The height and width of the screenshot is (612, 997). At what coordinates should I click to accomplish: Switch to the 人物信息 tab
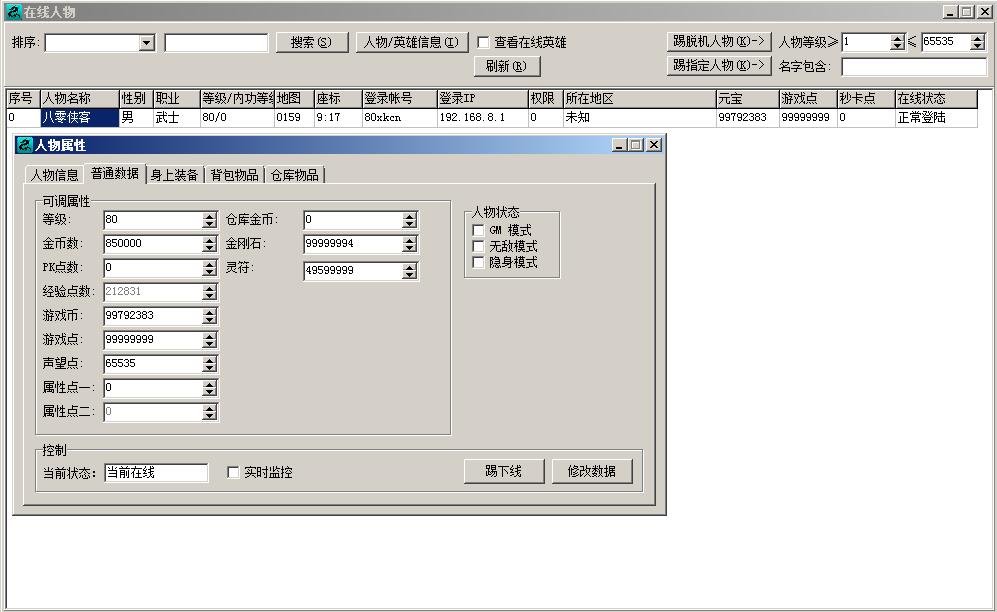pos(54,175)
